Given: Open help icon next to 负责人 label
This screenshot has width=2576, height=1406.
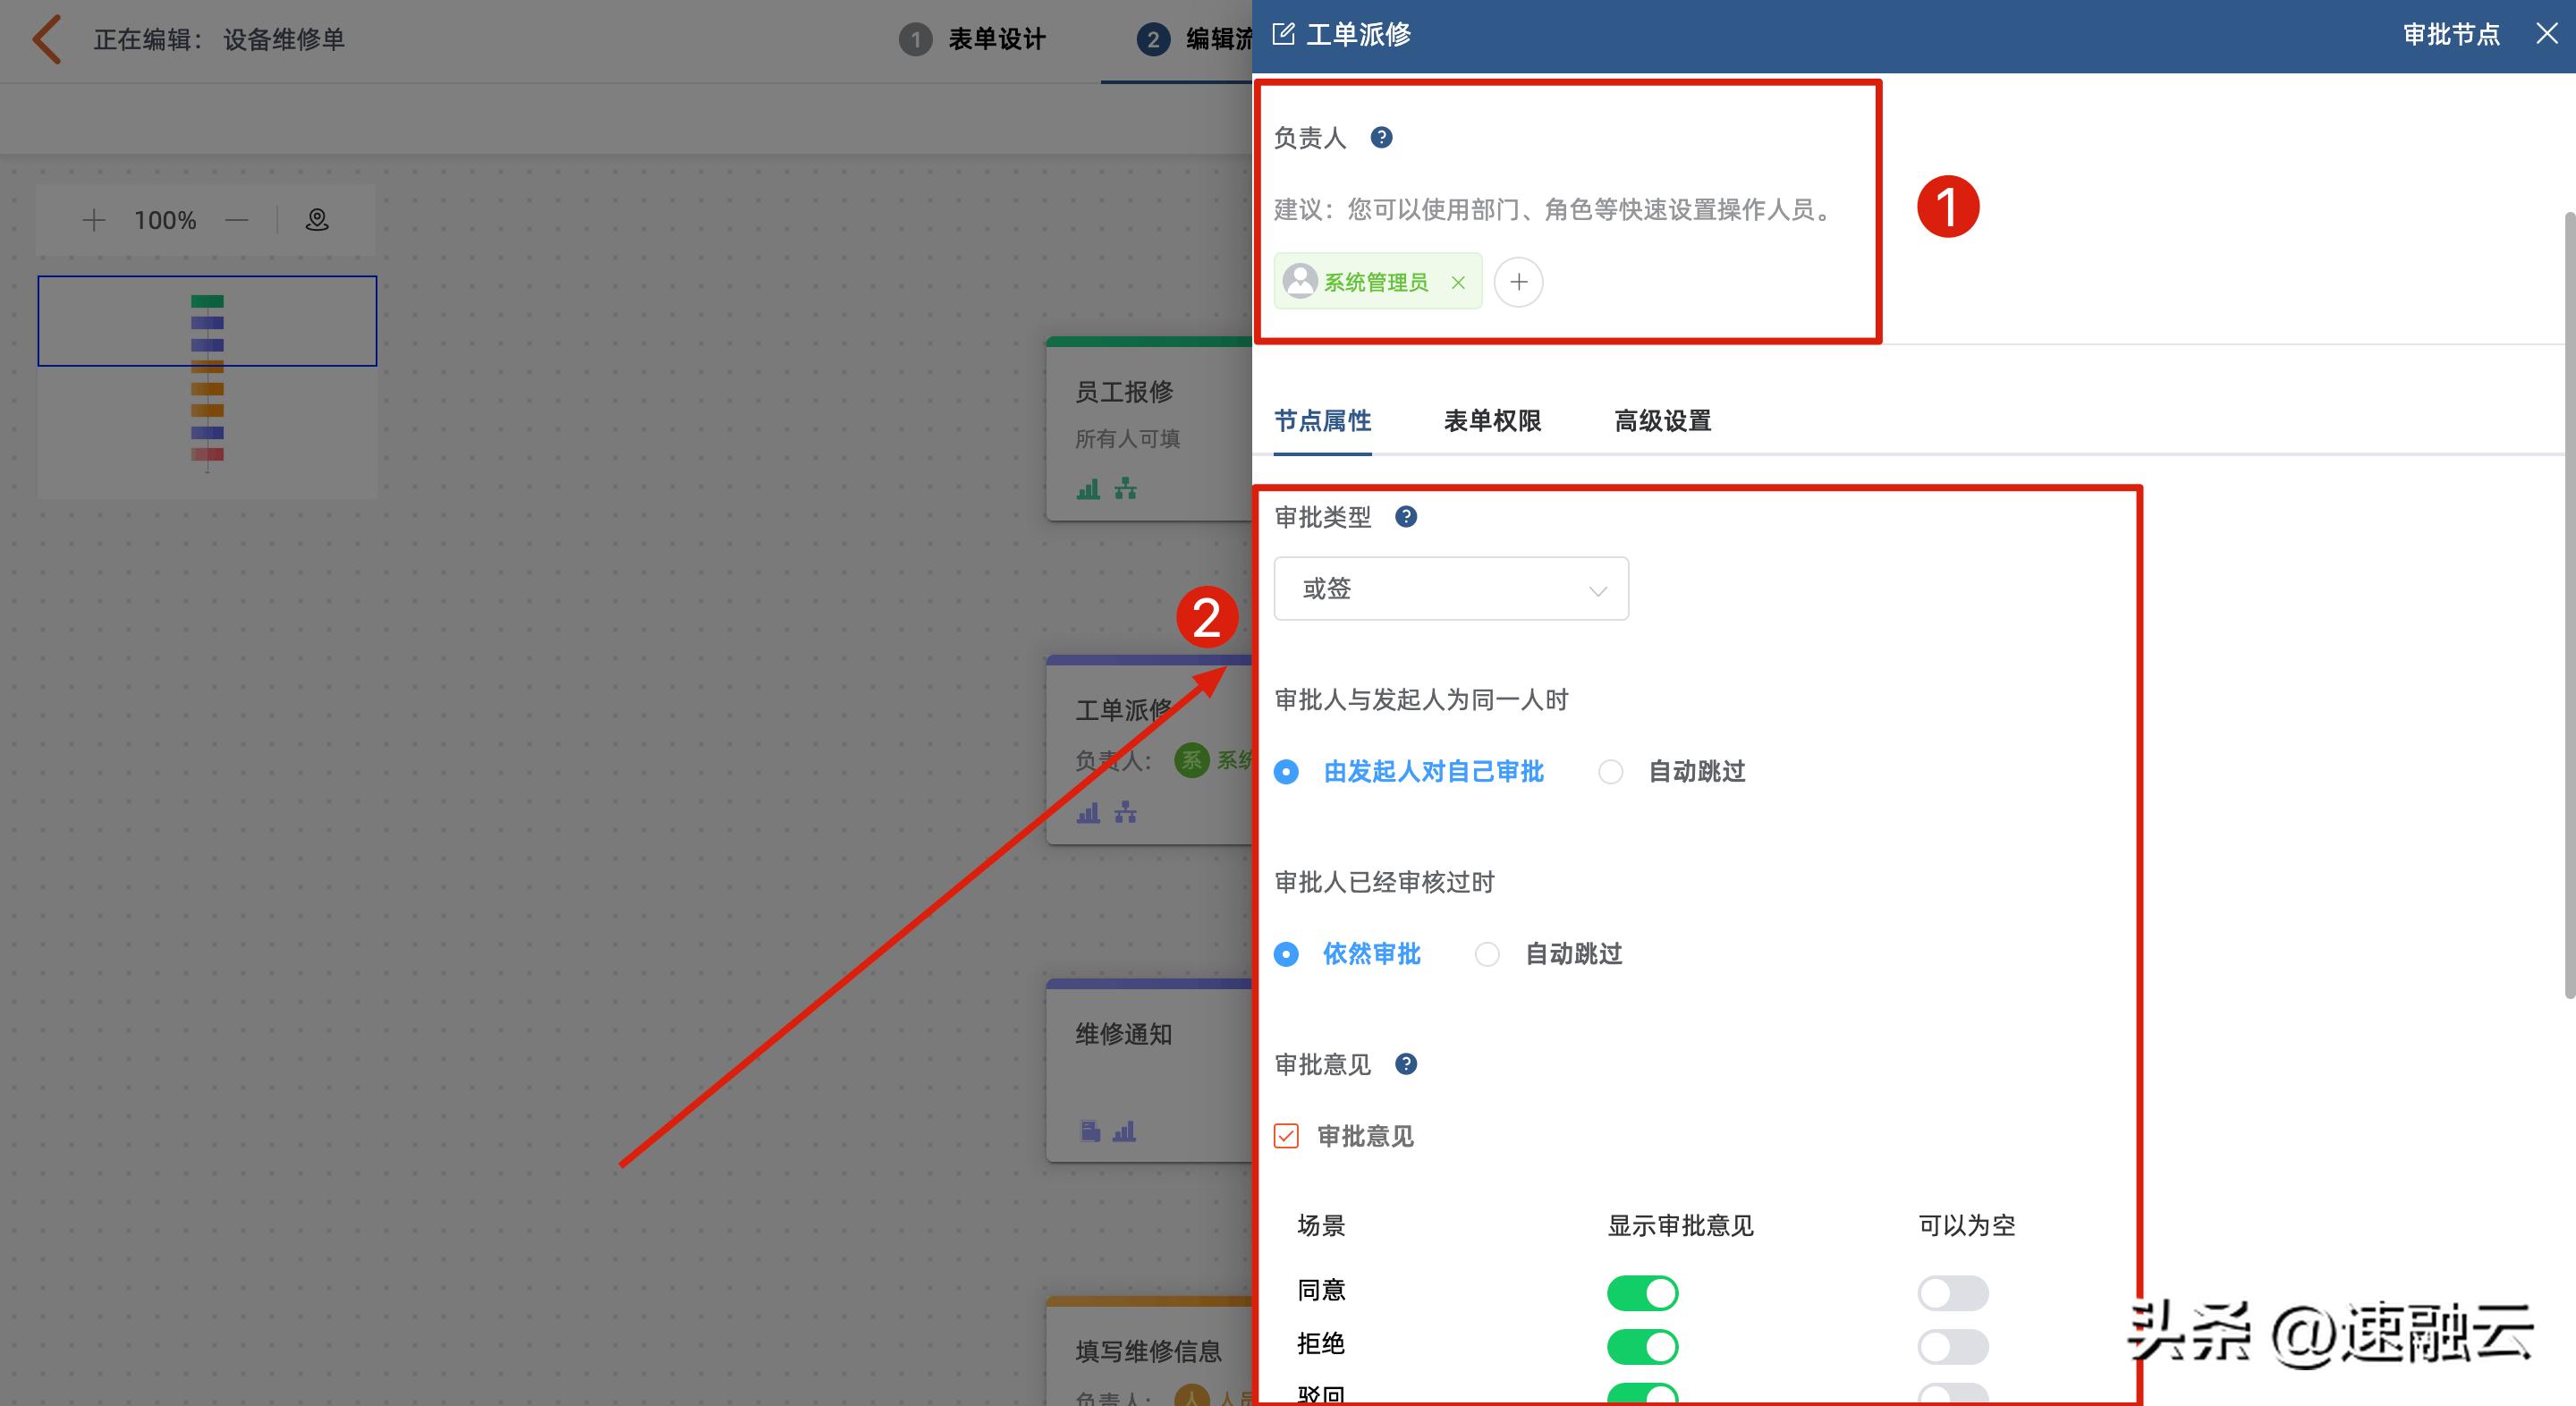Looking at the screenshot, I should click(x=1383, y=138).
